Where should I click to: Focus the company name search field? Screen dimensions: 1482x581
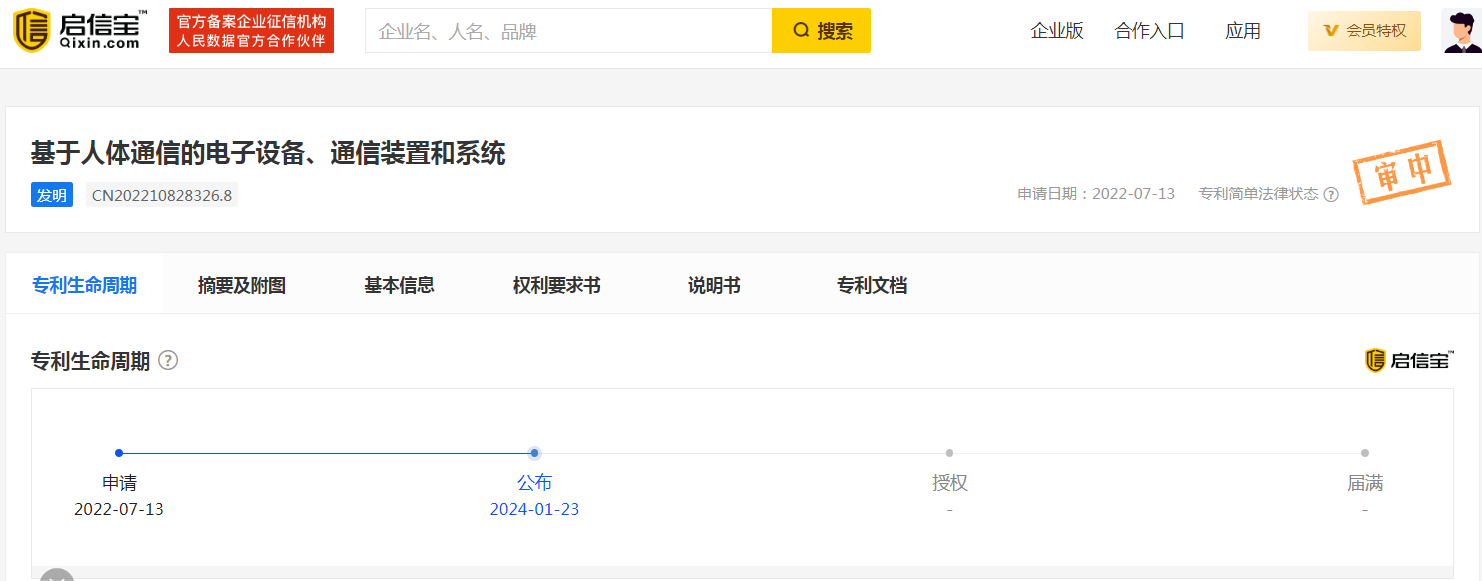pyautogui.click(x=568, y=31)
